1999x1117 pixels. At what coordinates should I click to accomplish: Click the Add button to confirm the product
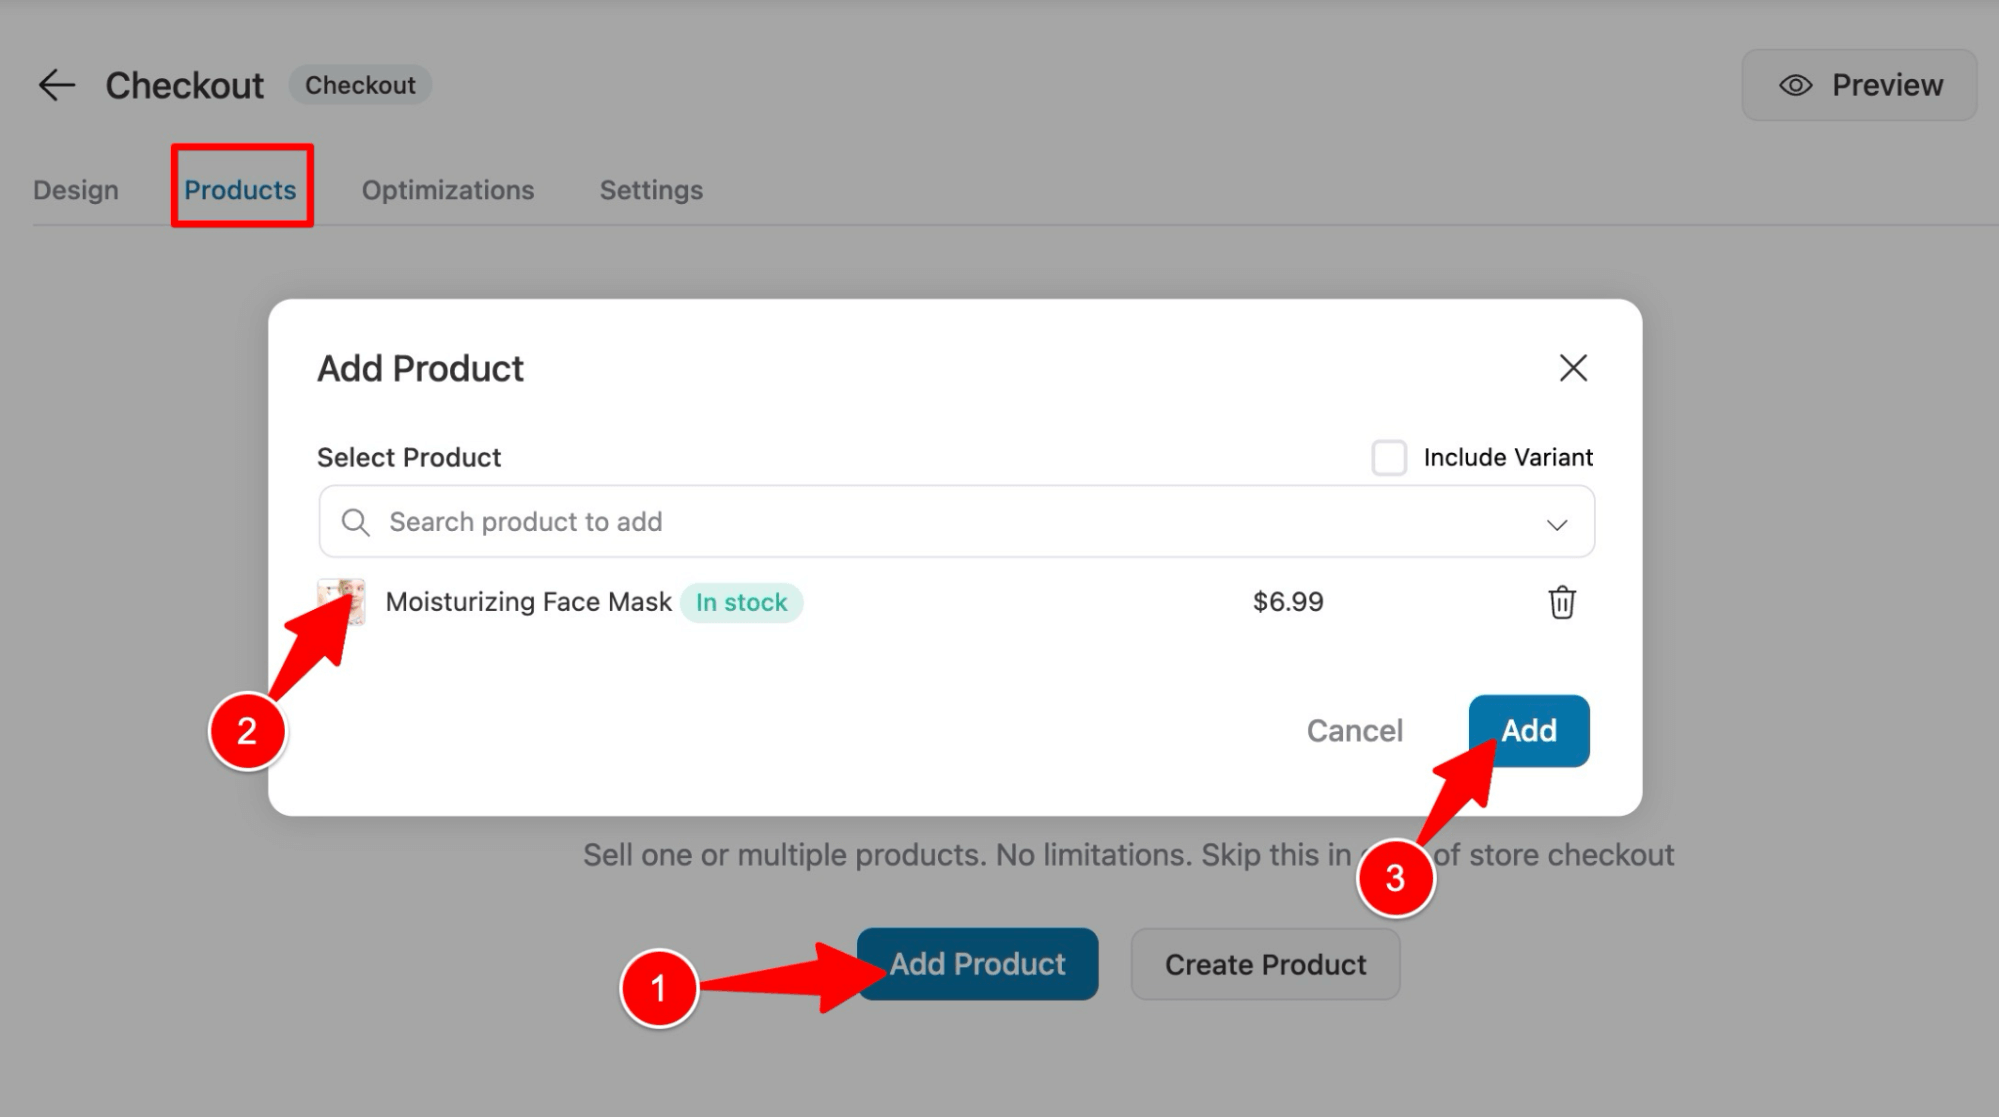tap(1529, 730)
